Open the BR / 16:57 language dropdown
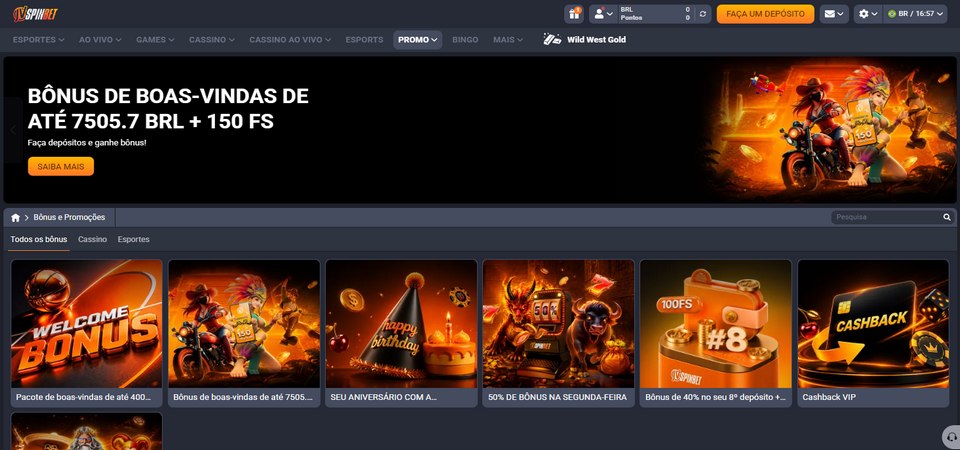Viewport: 960px width, 450px height. [x=915, y=14]
